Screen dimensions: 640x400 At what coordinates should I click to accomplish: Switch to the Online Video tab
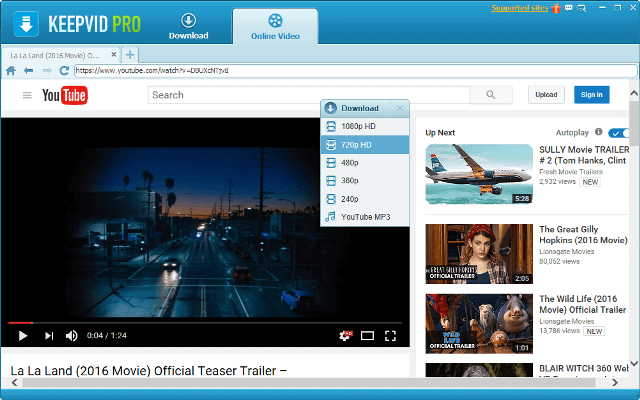pos(276,27)
